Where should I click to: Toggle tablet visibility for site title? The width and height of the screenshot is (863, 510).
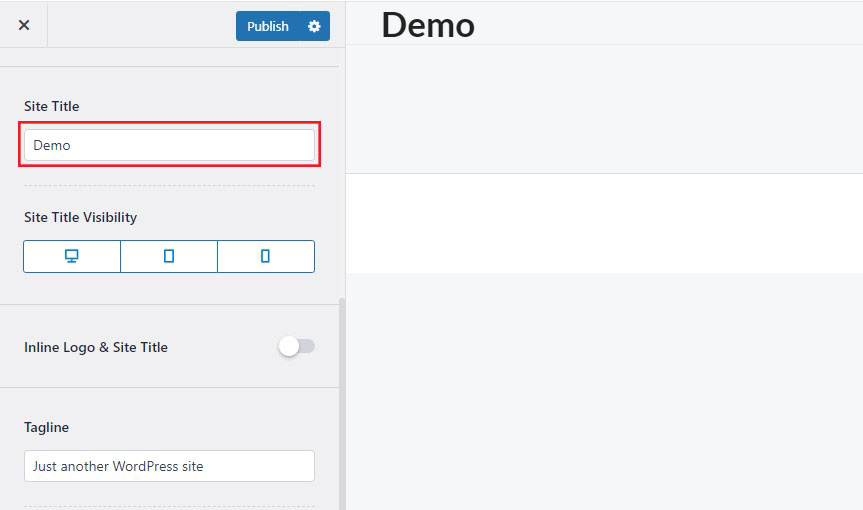tap(169, 256)
